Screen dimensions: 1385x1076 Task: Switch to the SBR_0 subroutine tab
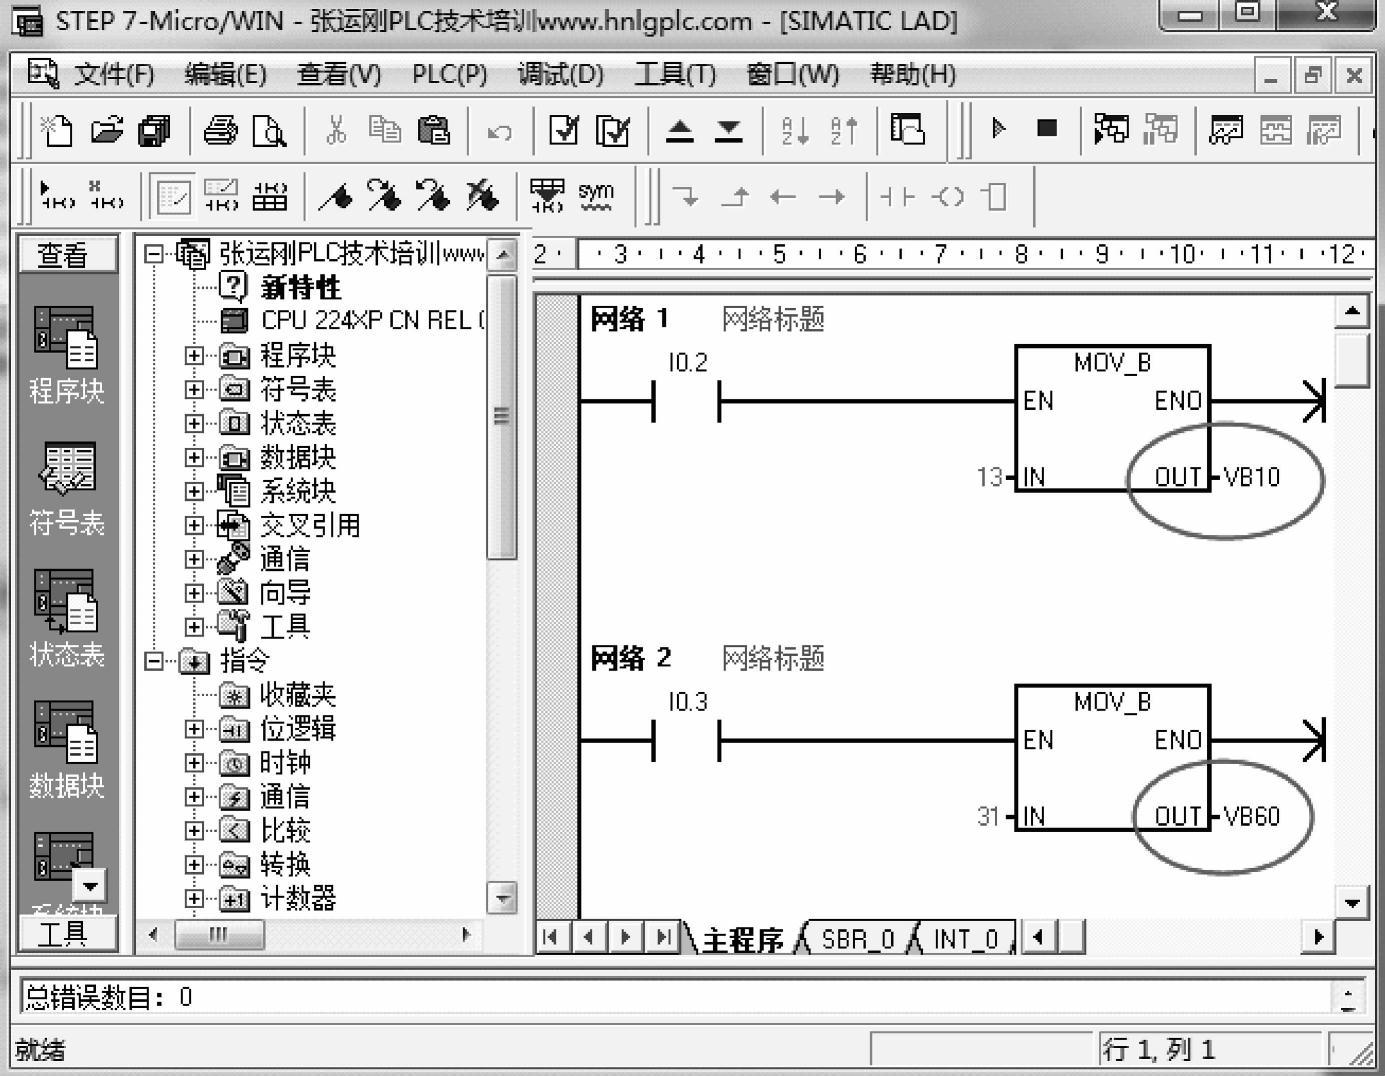tap(857, 939)
